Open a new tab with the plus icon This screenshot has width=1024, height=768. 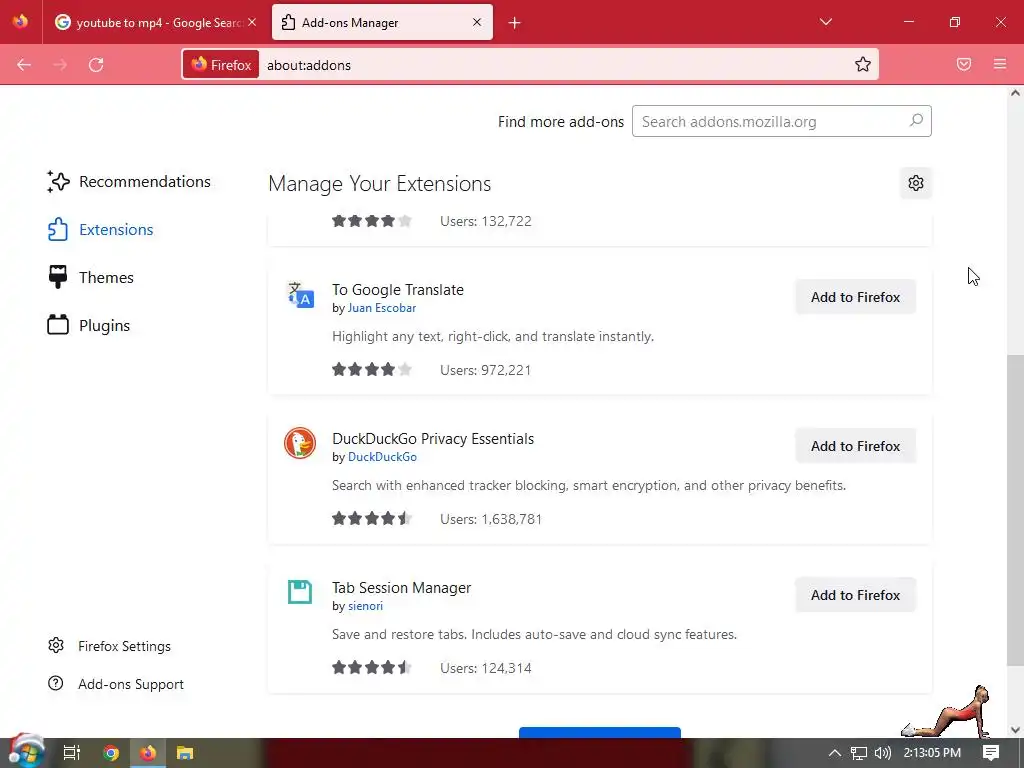coord(515,23)
